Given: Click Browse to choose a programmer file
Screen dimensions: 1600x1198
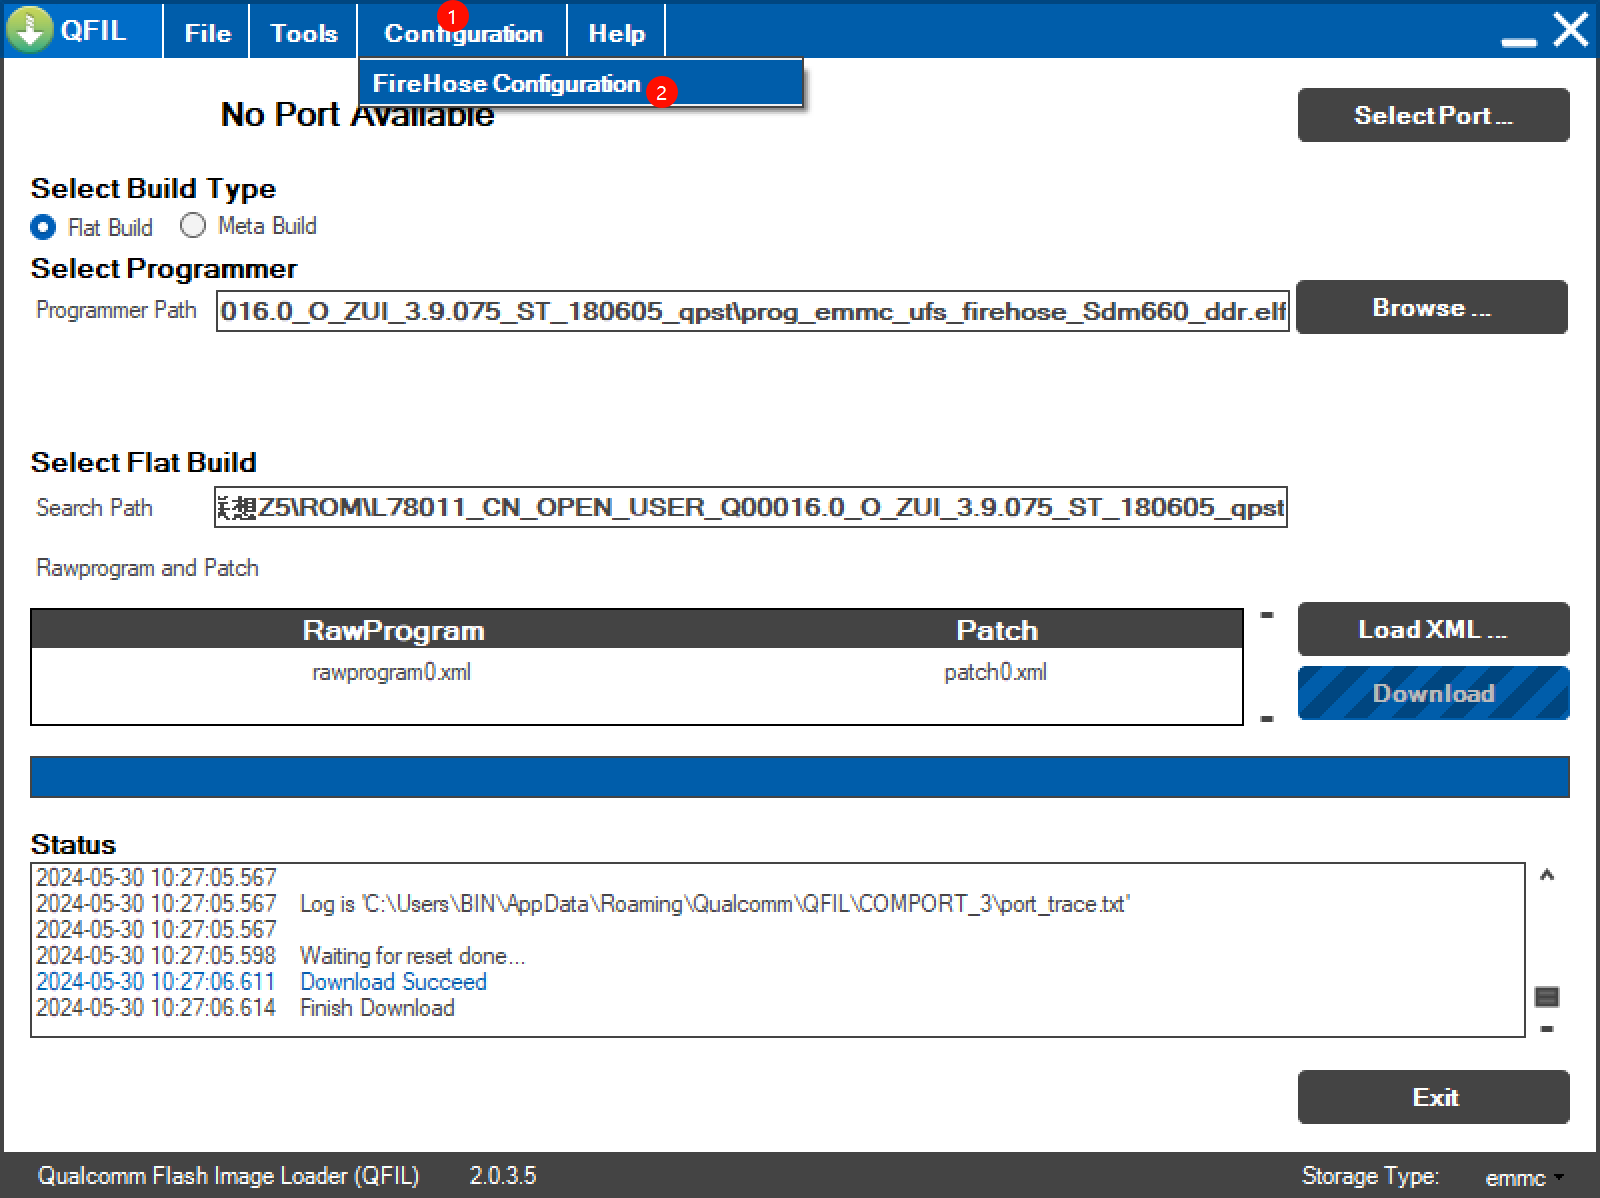Looking at the screenshot, I should pyautogui.click(x=1432, y=307).
